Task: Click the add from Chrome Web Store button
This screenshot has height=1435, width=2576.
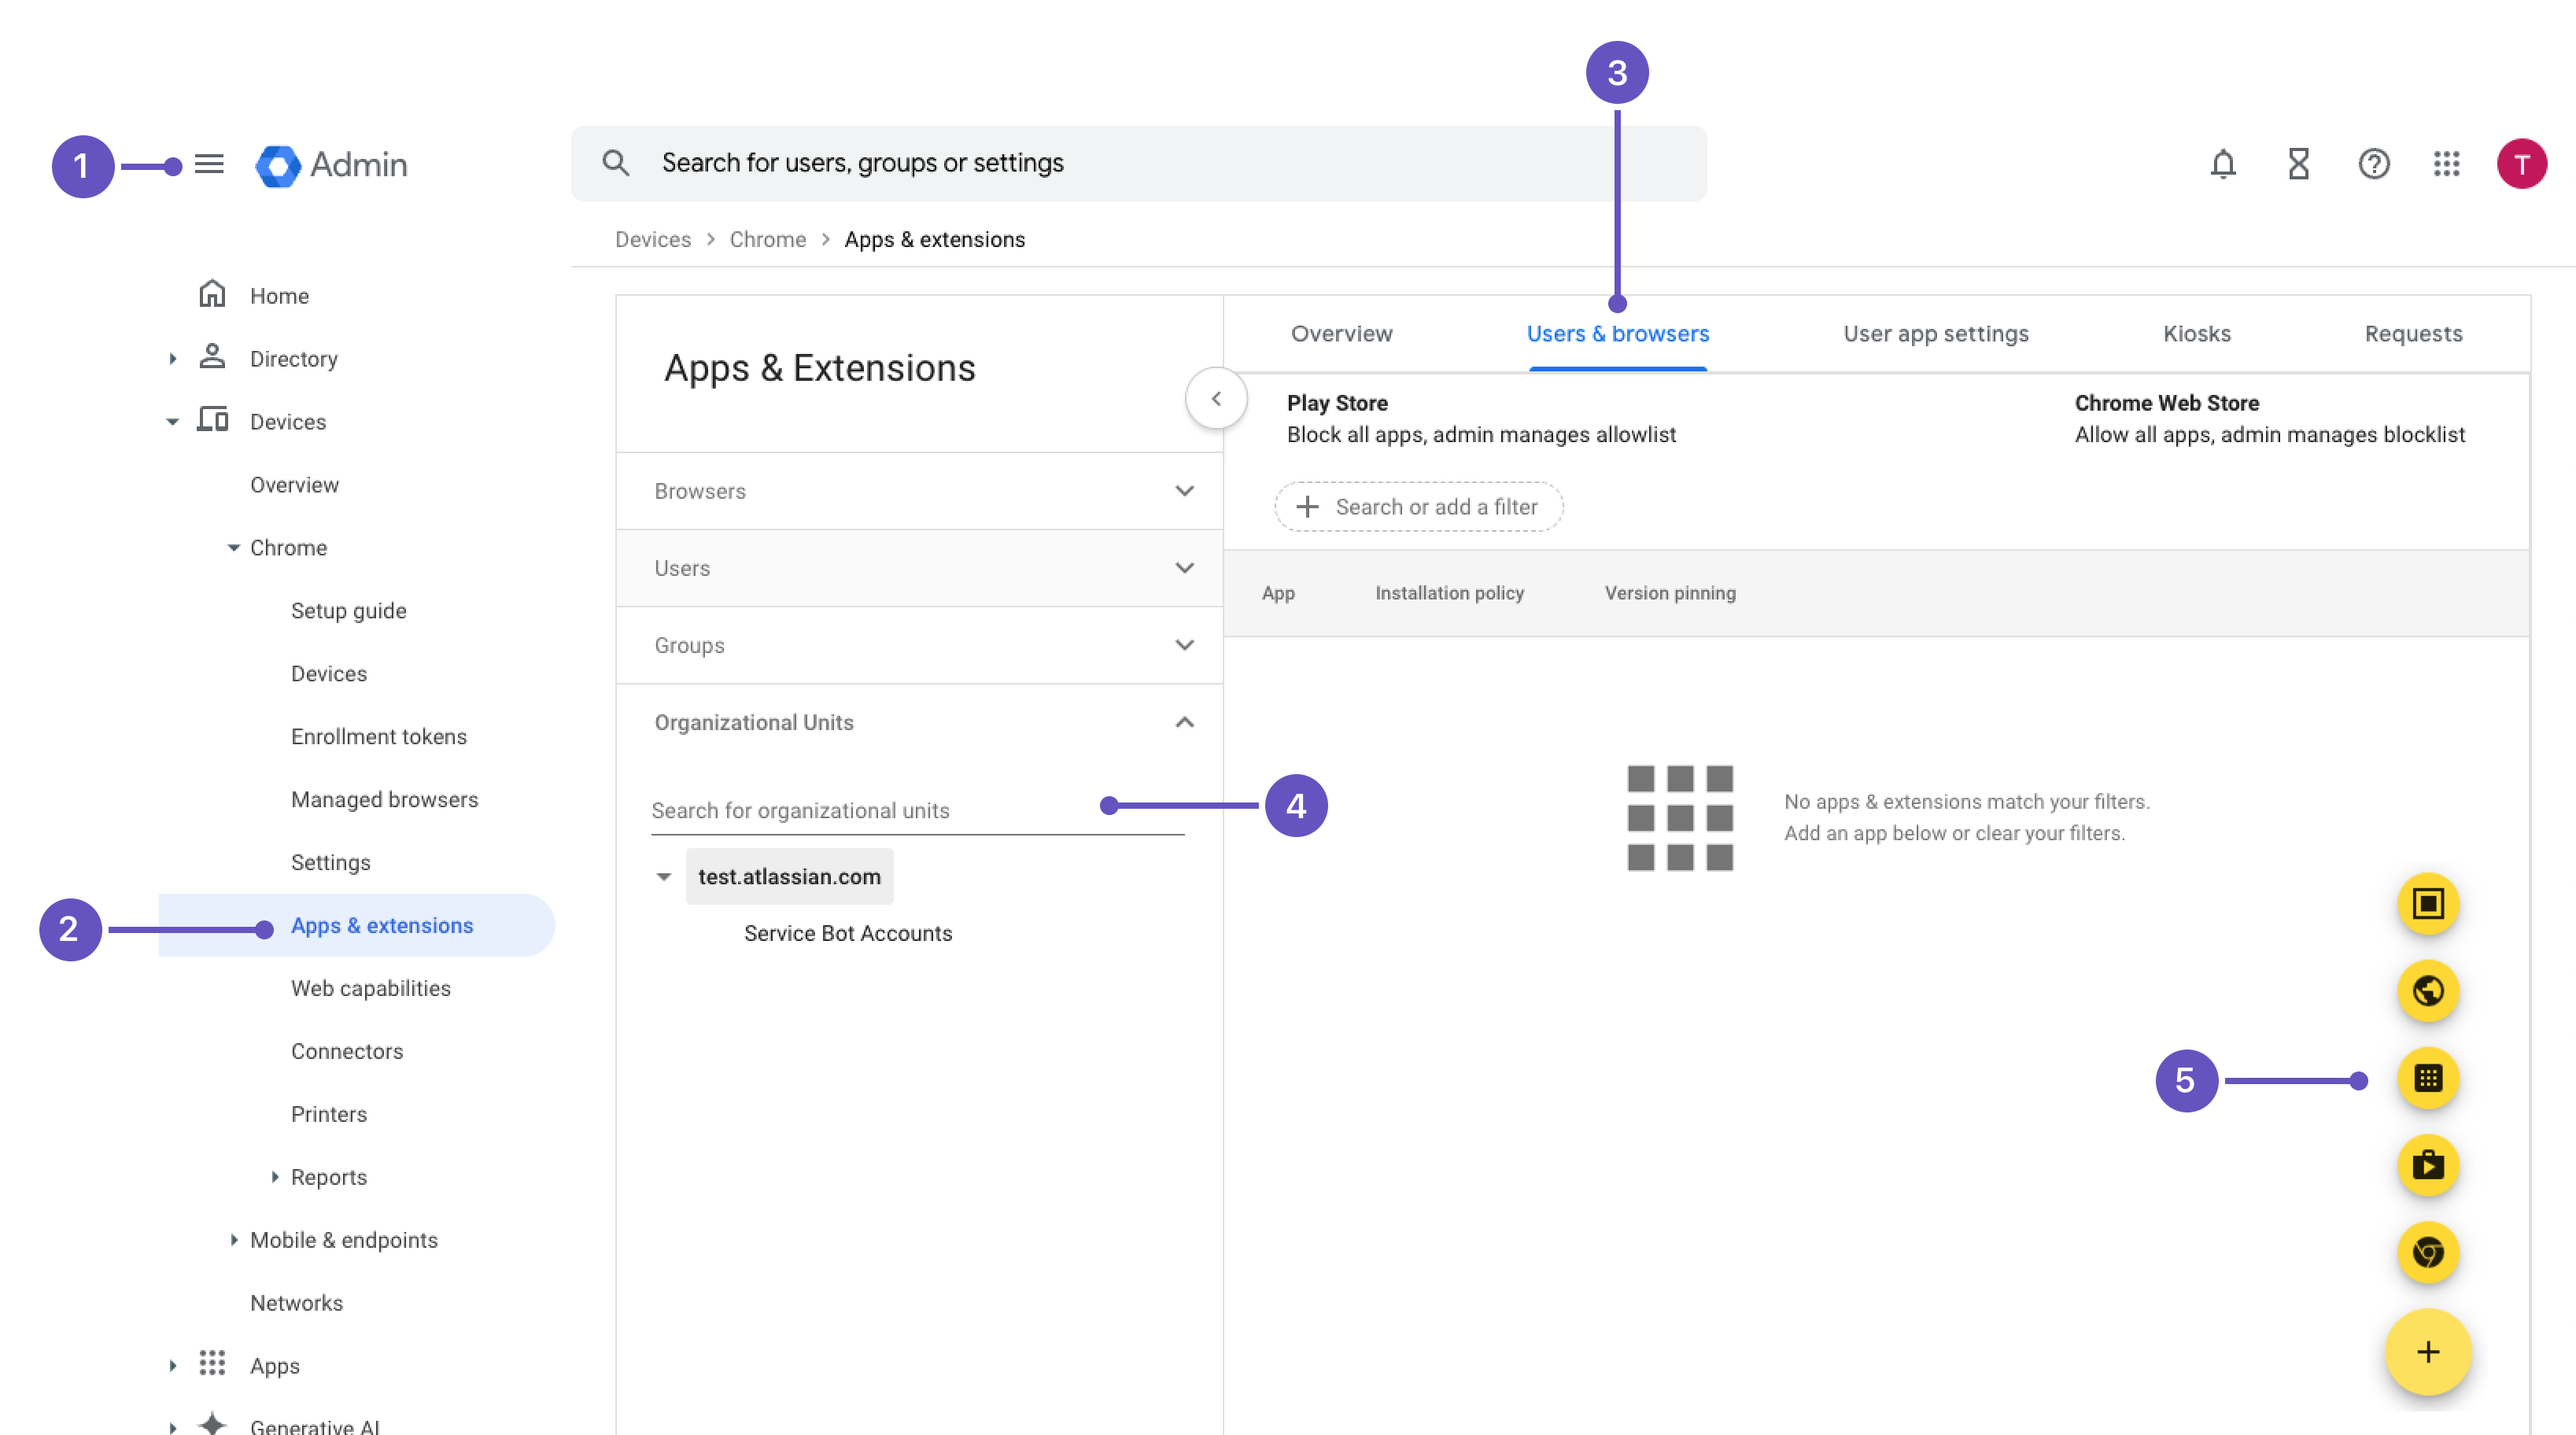Action: (x=2428, y=1252)
